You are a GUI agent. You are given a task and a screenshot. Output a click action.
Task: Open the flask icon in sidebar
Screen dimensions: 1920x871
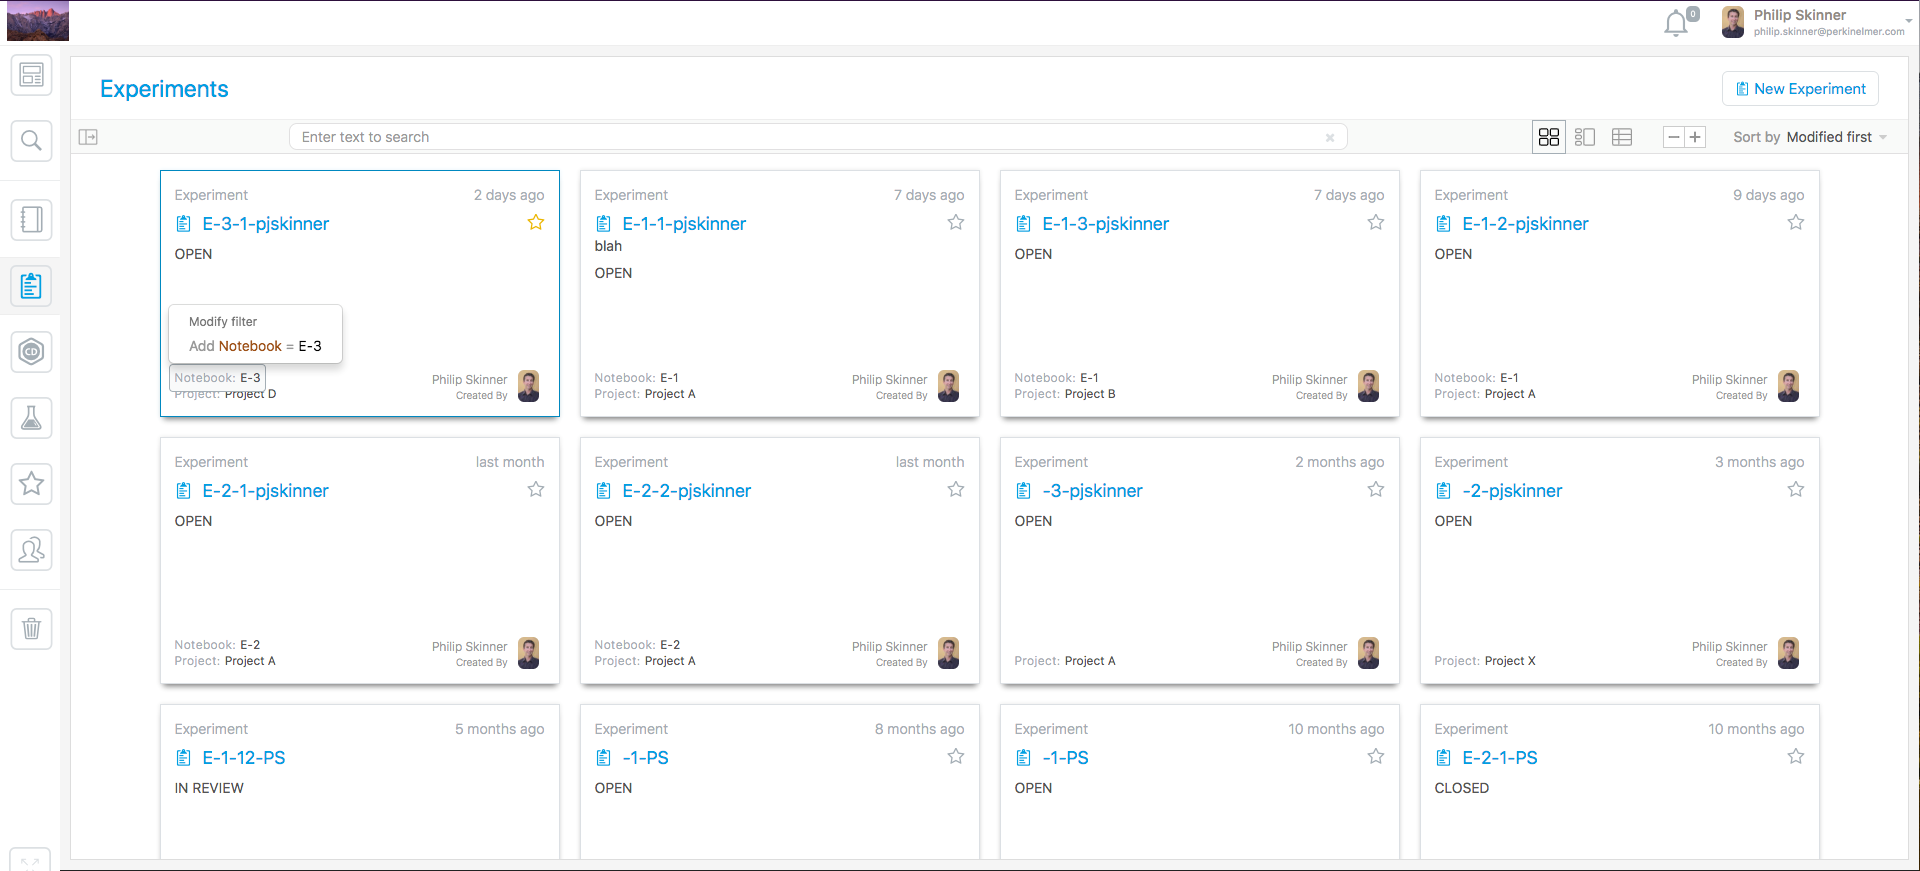tap(31, 418)
